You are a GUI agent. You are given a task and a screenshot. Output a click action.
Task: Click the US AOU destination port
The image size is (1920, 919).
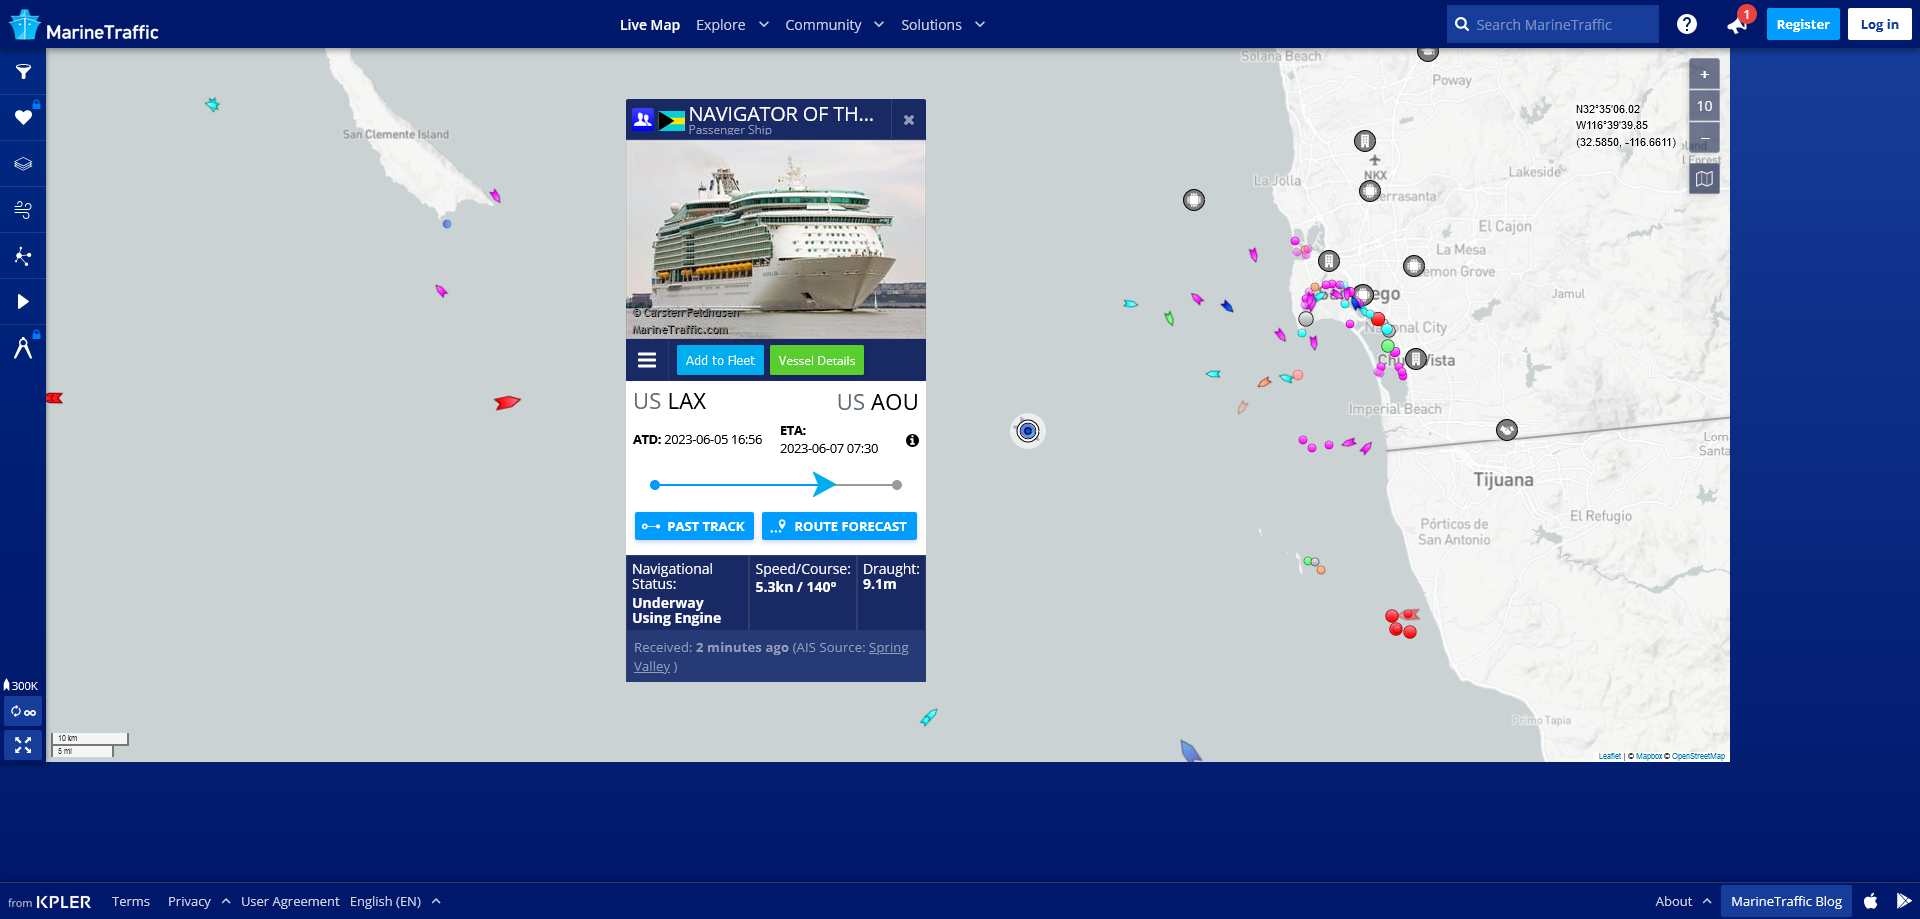tap(877, 402)
